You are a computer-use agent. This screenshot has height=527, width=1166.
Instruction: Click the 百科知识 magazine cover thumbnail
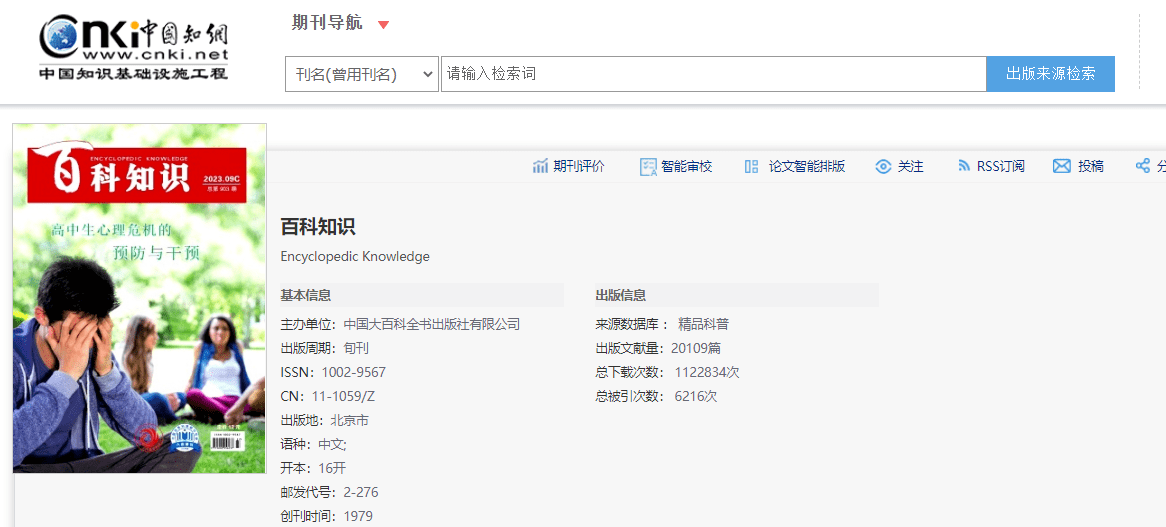(x=140, y=298)
